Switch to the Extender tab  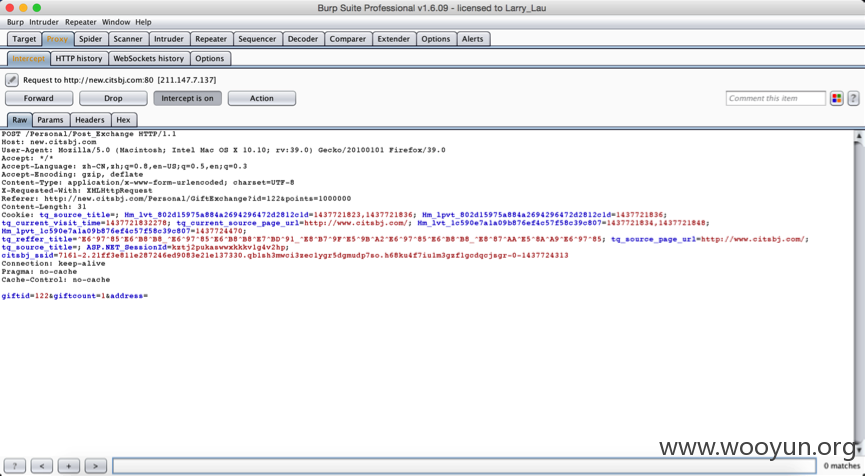pyautogui.click(x=393, y=39)
